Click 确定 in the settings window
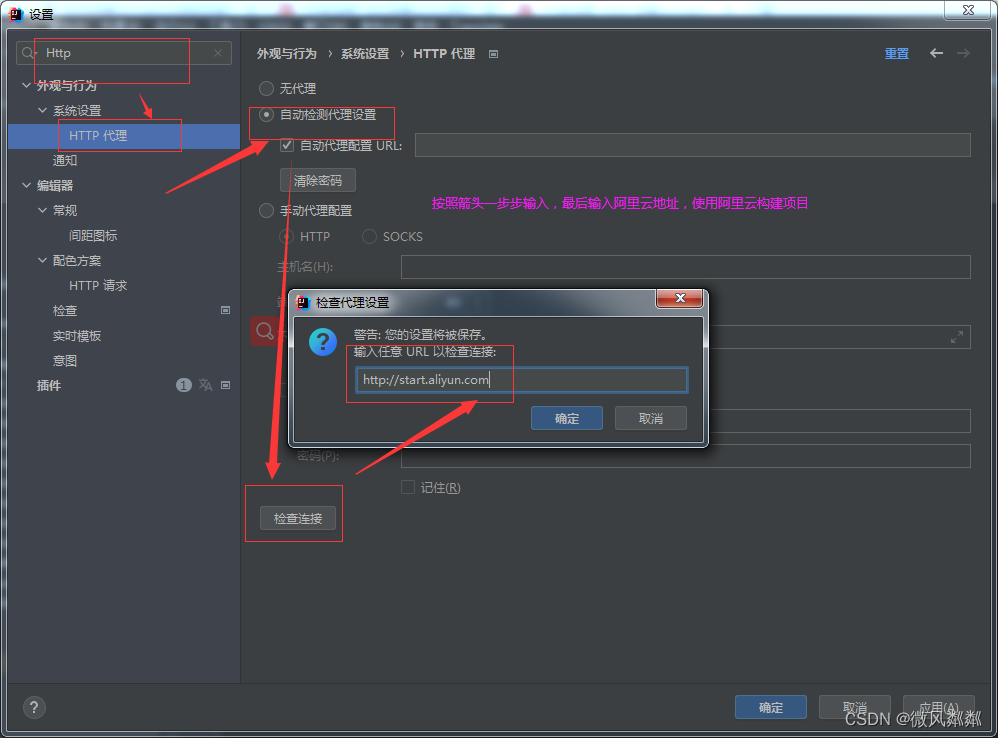This screenshot has width=998, height=738. (771, 707)
